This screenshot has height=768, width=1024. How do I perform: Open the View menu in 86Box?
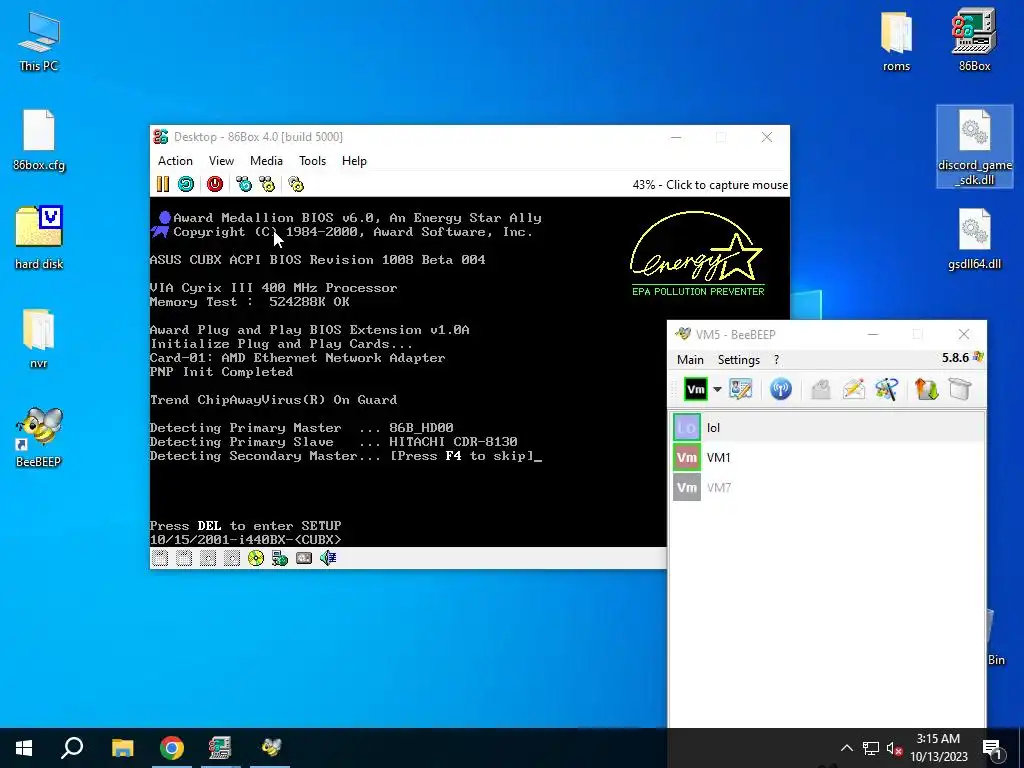coord(221,161)
